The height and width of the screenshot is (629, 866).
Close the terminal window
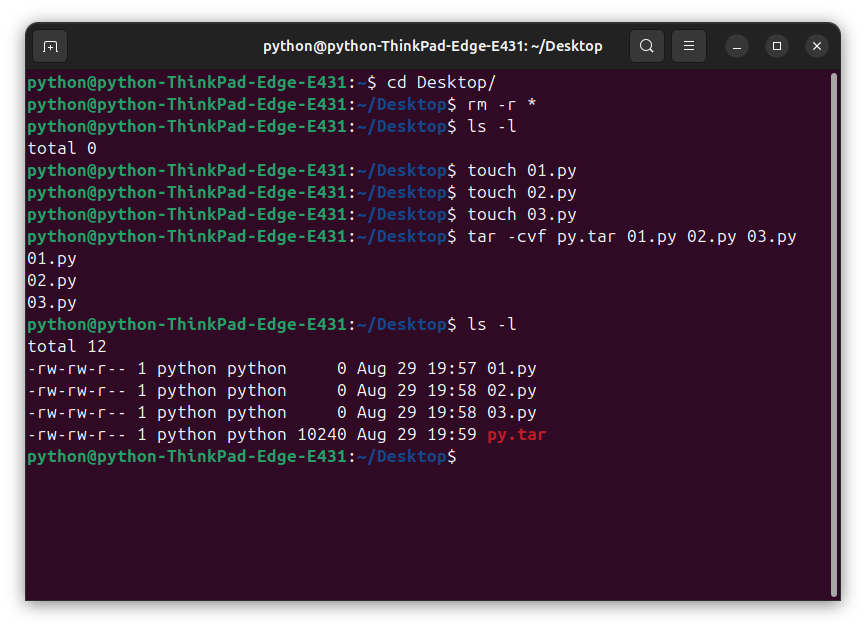pos(817,46)
